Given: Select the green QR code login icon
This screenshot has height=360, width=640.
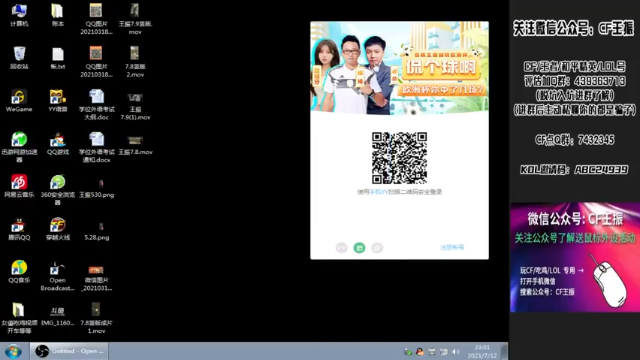Looking at the screenshot, I should tap(359, 248).
